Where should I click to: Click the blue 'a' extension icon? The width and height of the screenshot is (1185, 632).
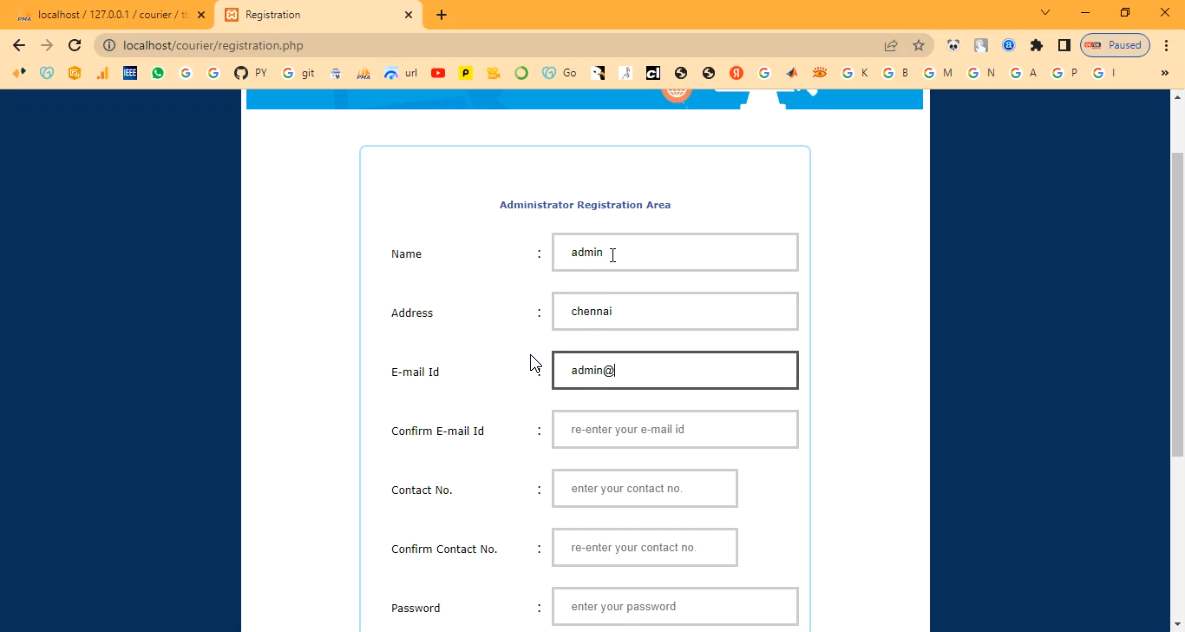coord(1008,45)
